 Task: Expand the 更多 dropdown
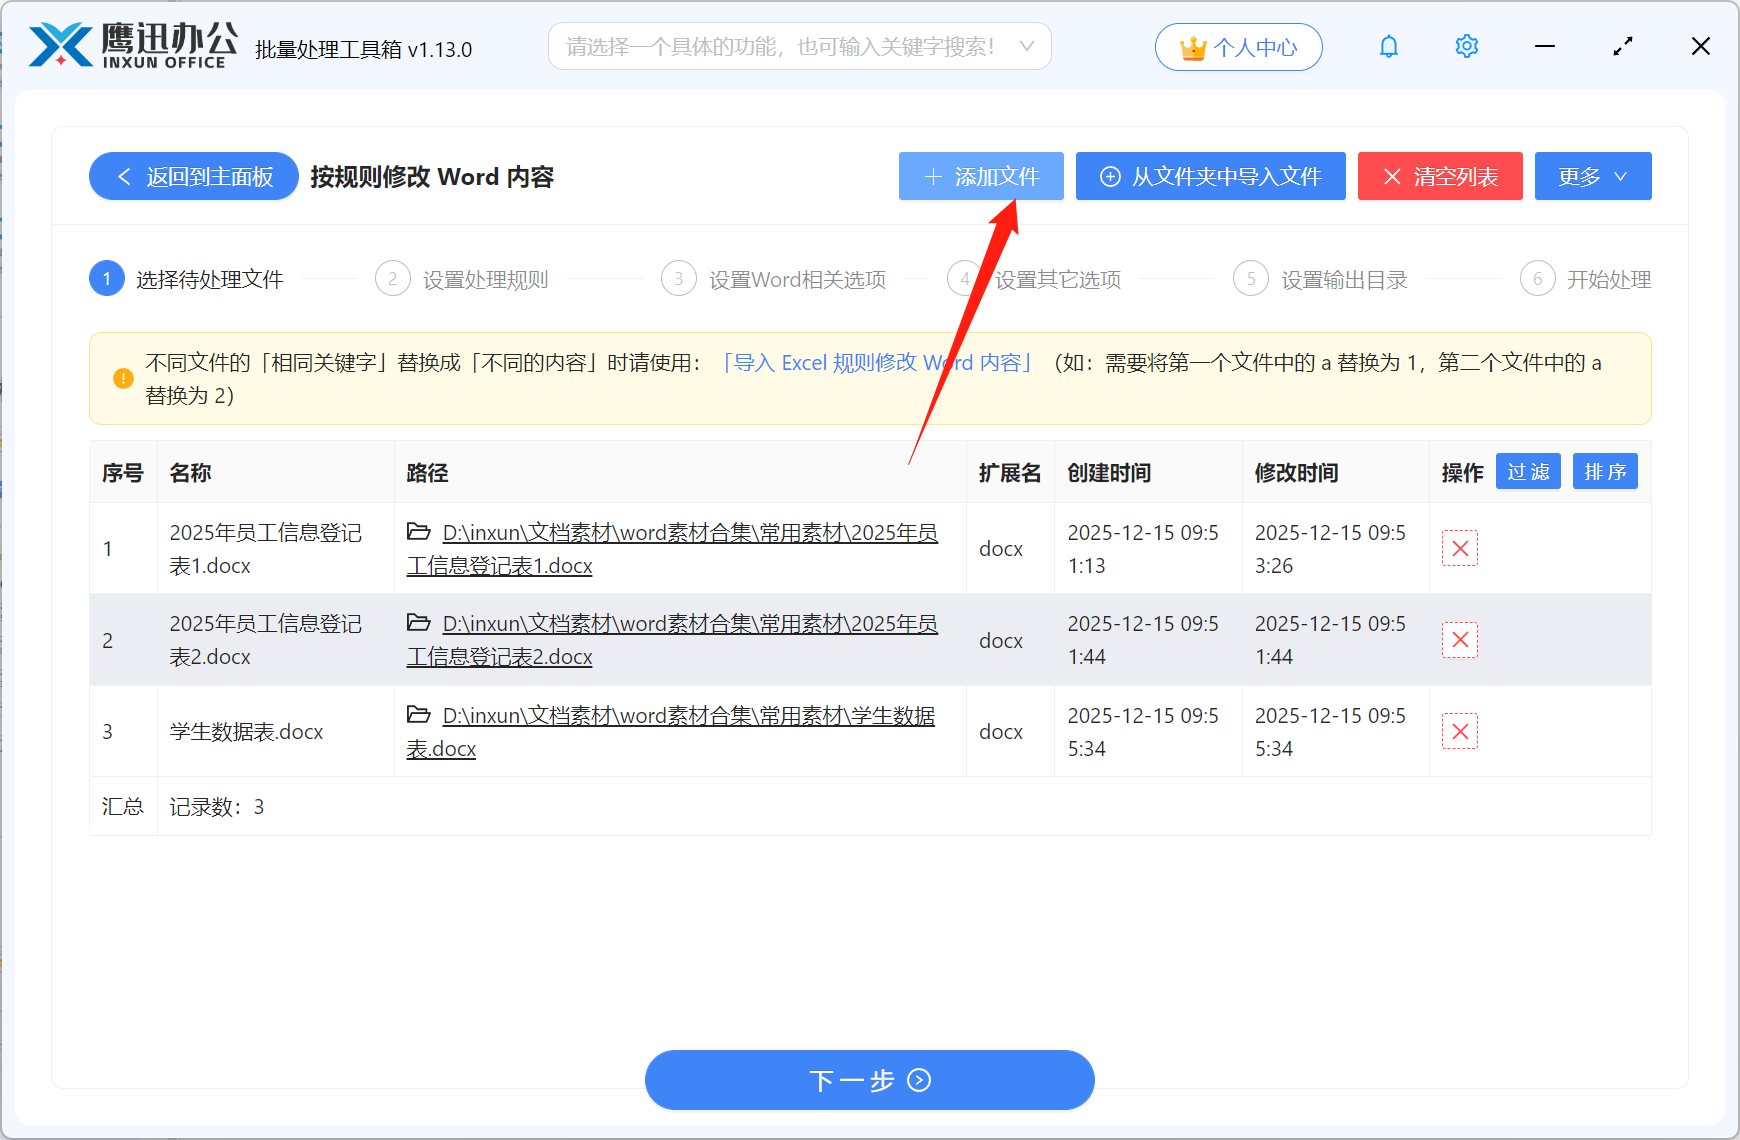coord(1592,176)
